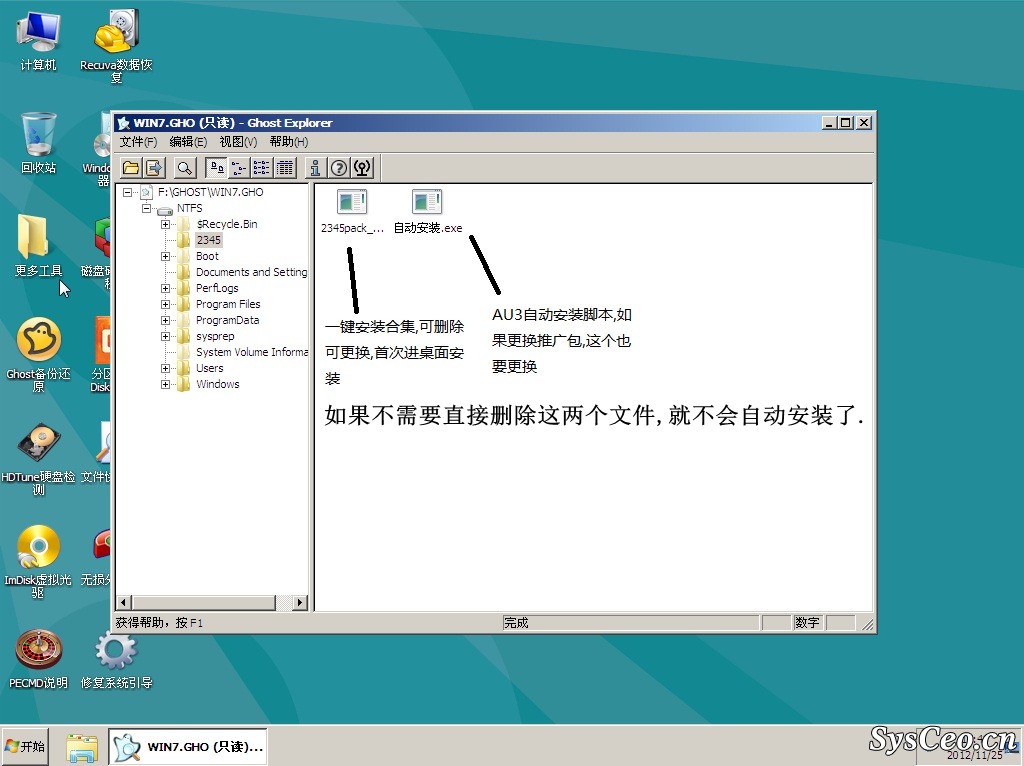Open the file explorer icon on taskbar
This screenshot has height=766, width=1024.
(x=82, y=746)
